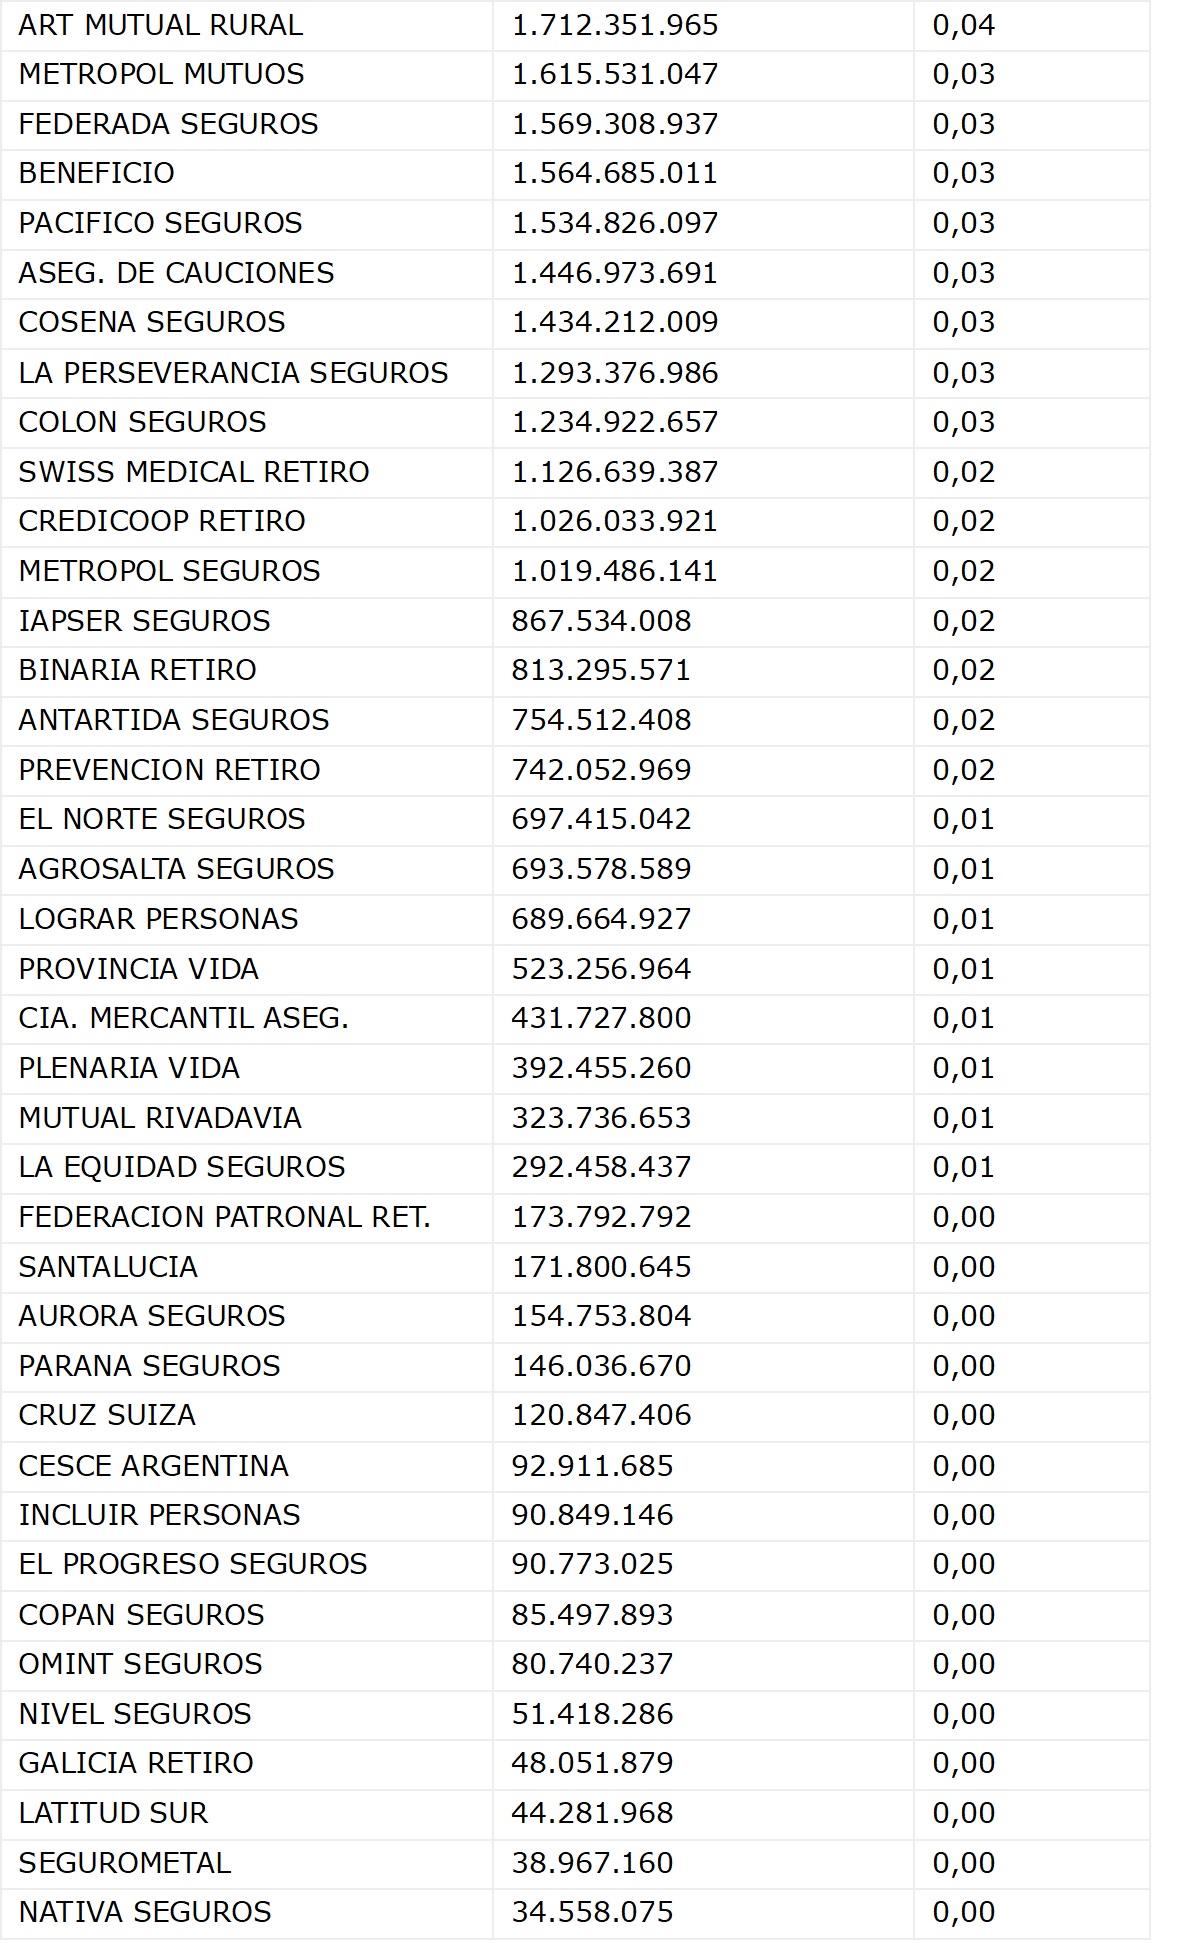Select the CRUZ SUIZA company name
The width and height of the screenshot is (1187, 1943).
pyautogui.click(x=107, y=1415)
